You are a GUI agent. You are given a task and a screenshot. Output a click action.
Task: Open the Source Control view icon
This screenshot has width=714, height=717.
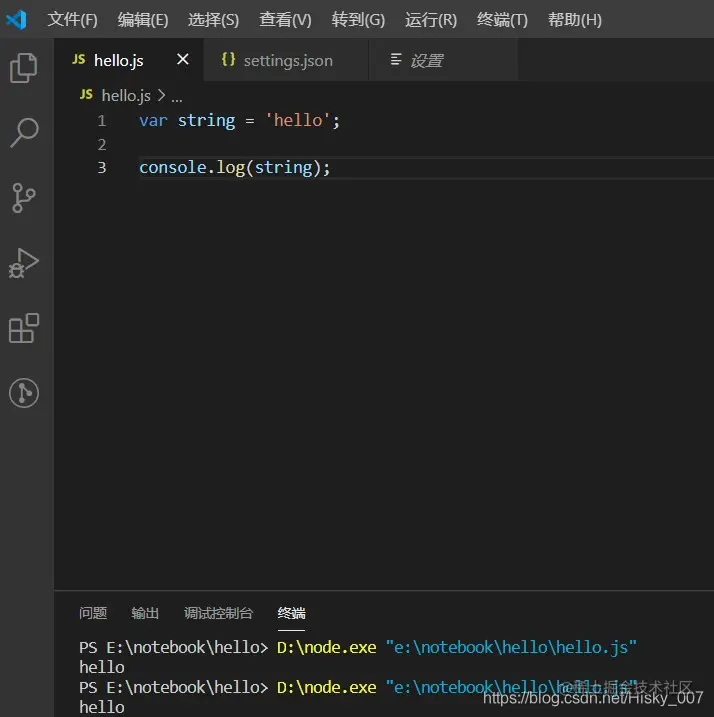[x=24, y=198]
